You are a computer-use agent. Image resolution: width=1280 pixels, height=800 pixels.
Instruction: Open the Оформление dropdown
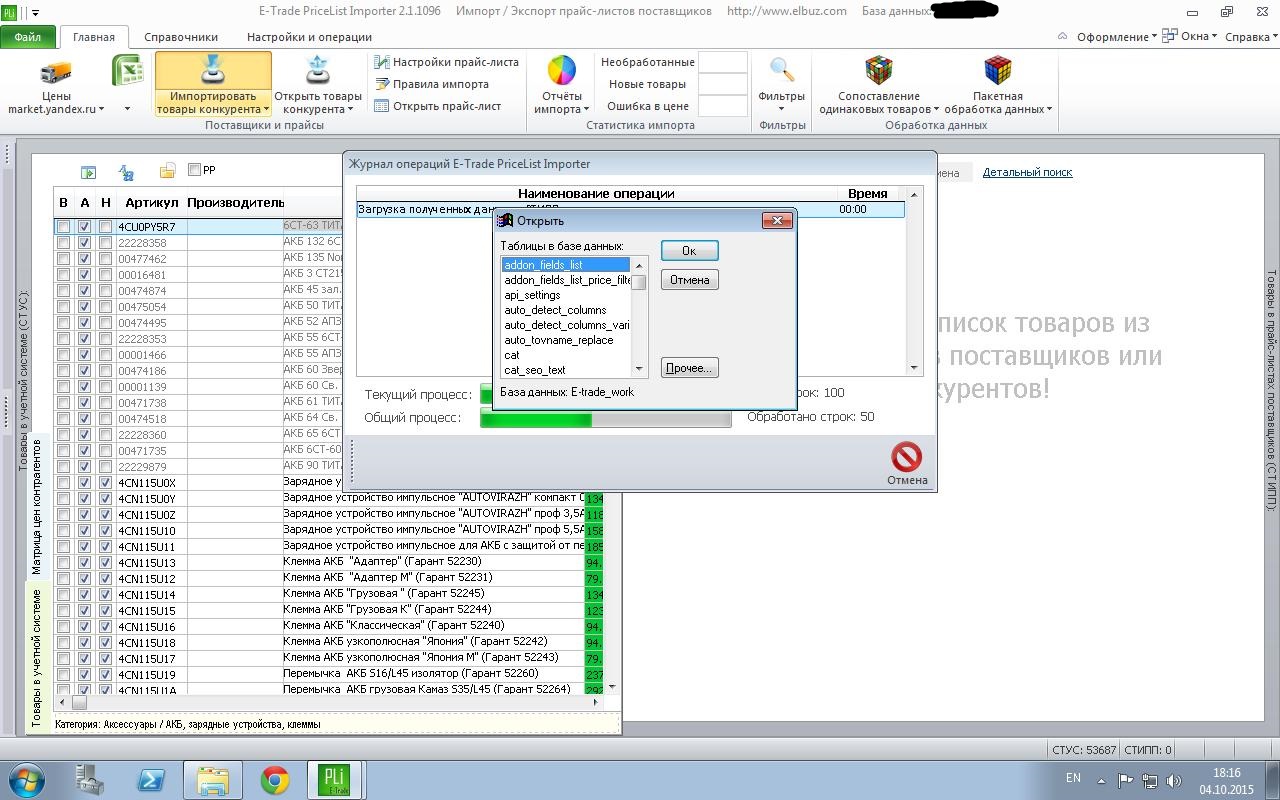(x=1116, y=37)
